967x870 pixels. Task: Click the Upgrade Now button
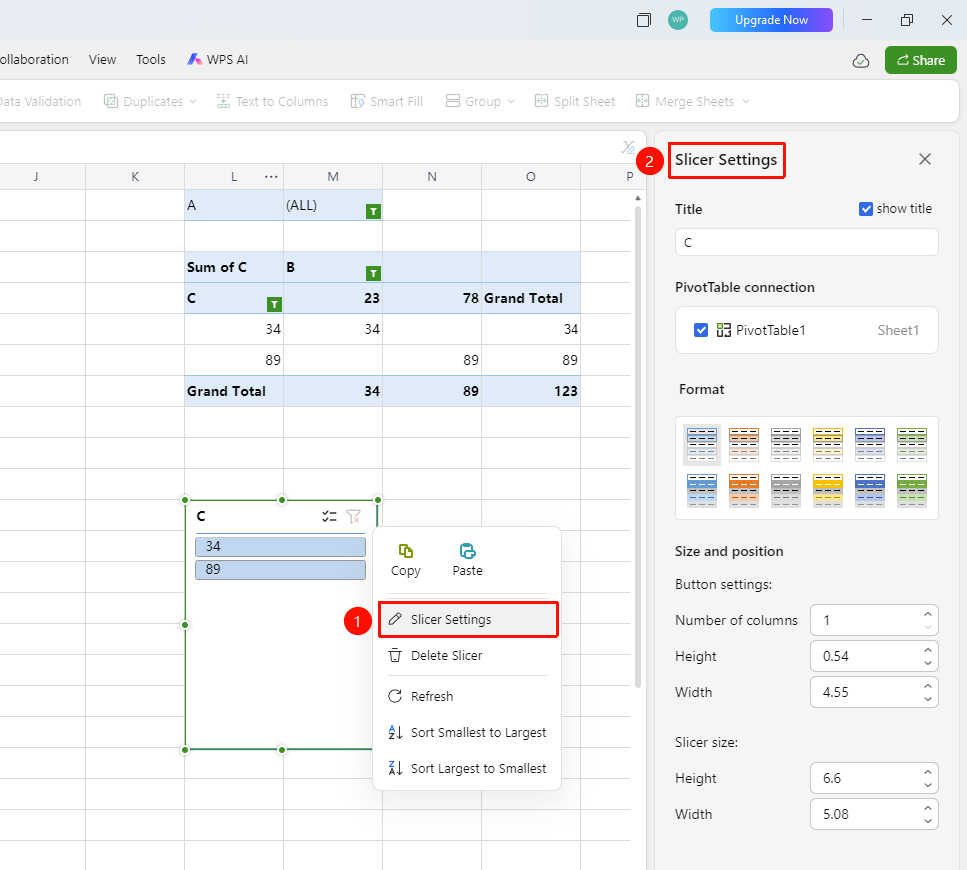click(771, 20)
